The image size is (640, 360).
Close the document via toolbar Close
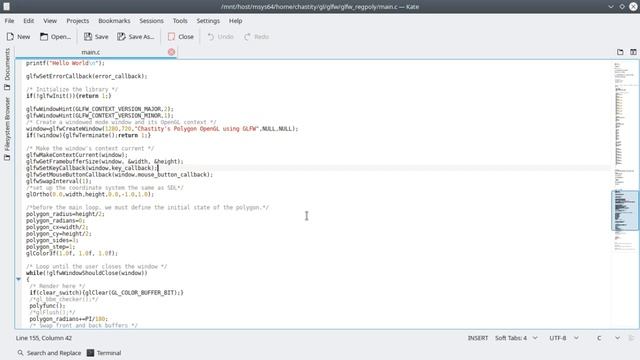click(181, 37)
